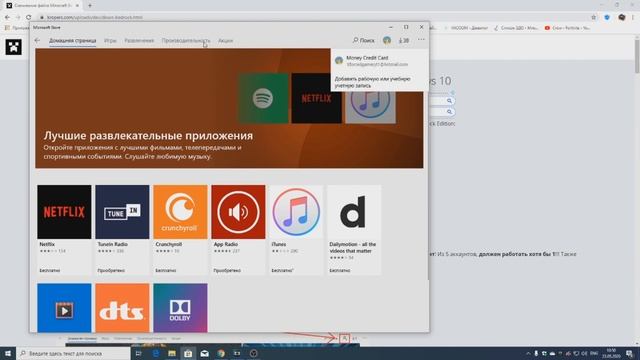Viewport: 640px width, 360px height.
Task: Click Chrome browser back button
Action: coord(7,17)
